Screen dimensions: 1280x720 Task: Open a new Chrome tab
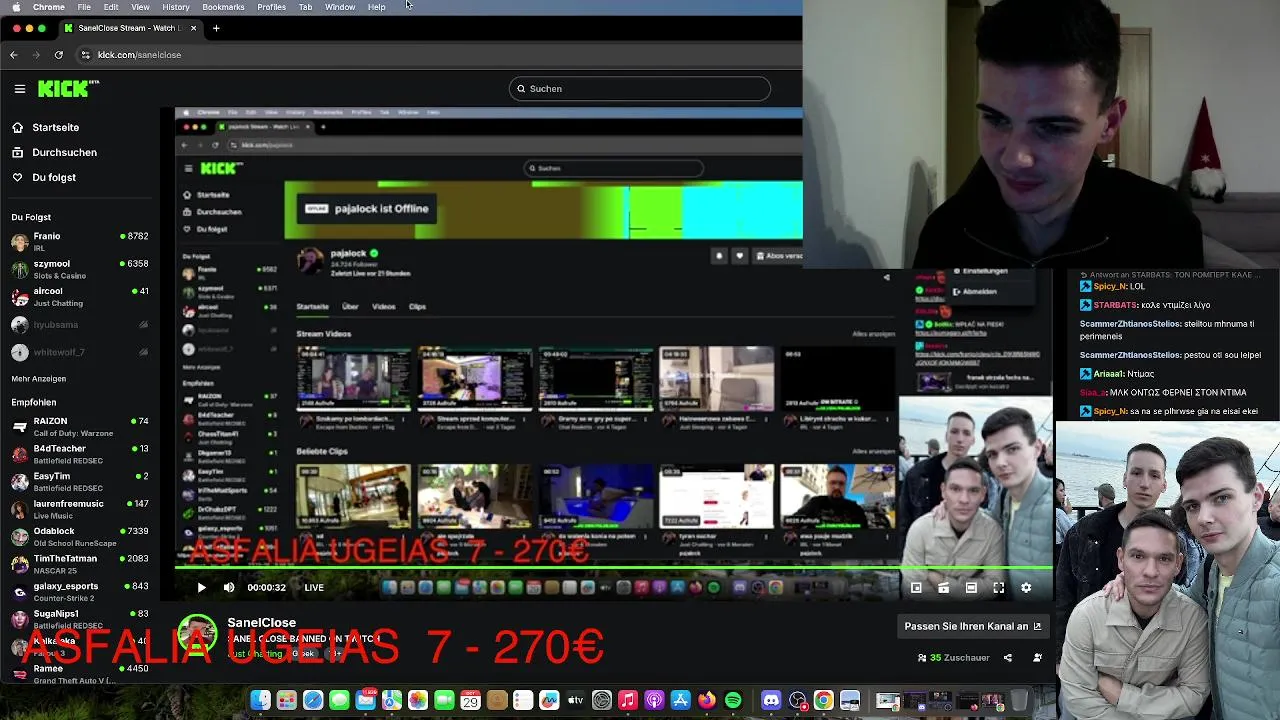[x=216, y=28]
